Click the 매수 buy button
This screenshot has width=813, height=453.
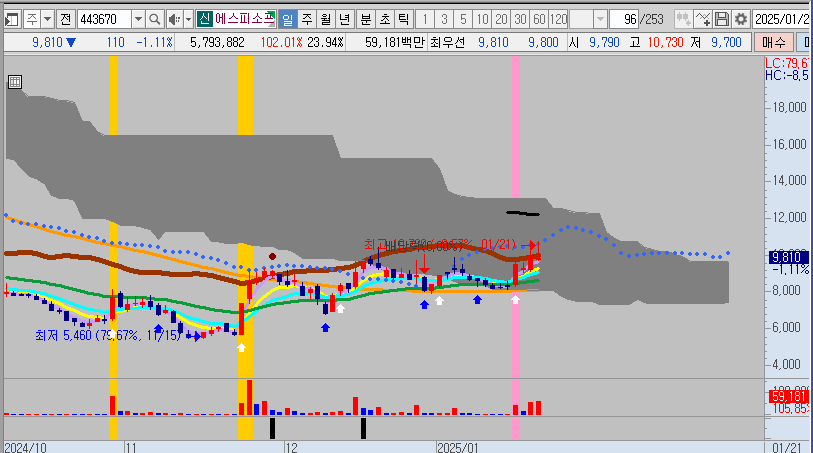774,43
